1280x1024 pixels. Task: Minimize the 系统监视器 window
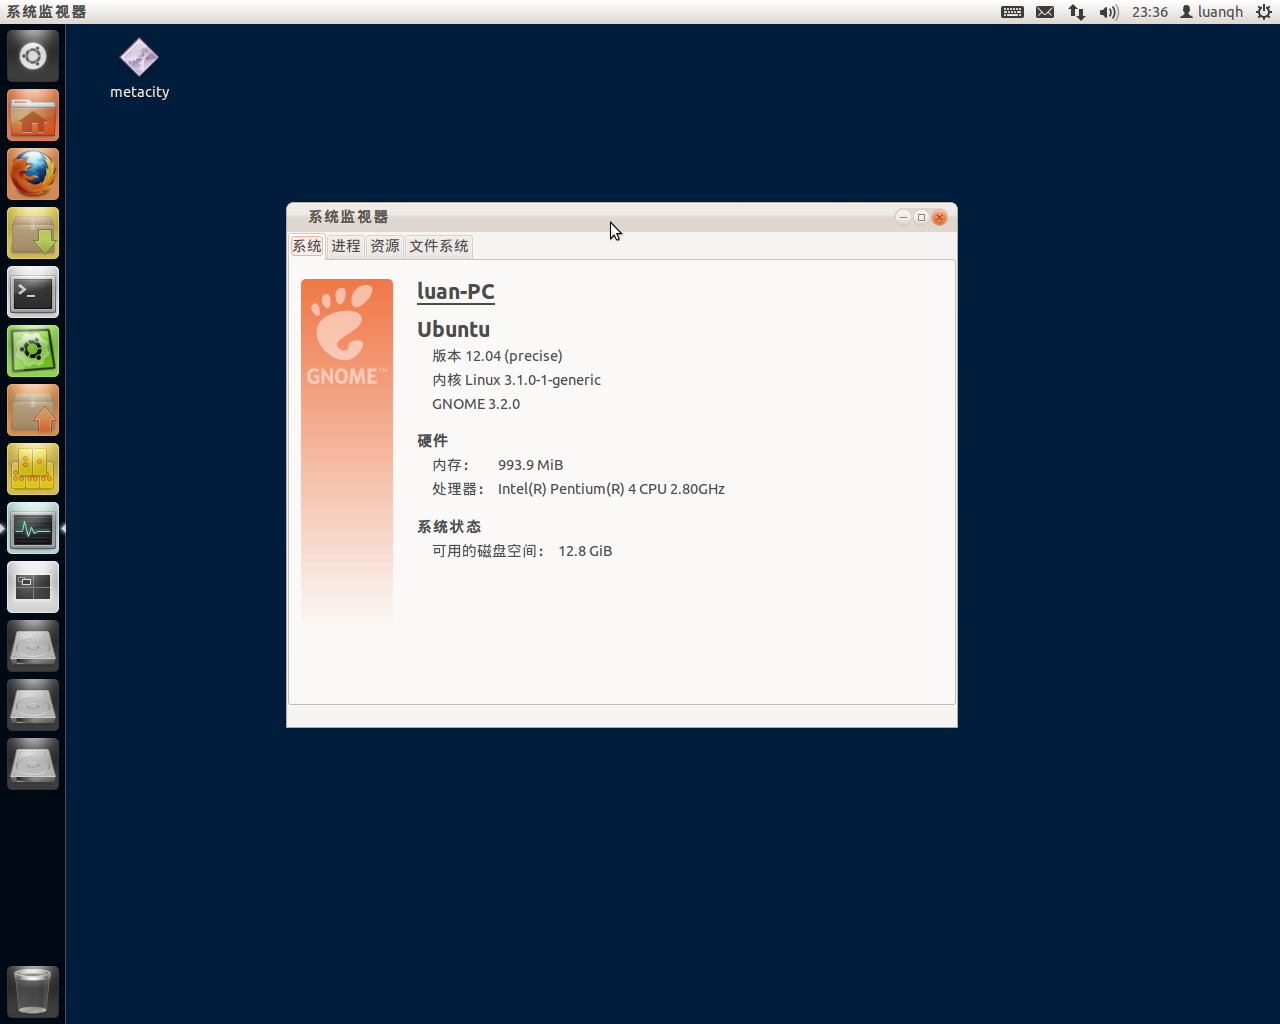[903, 217]
